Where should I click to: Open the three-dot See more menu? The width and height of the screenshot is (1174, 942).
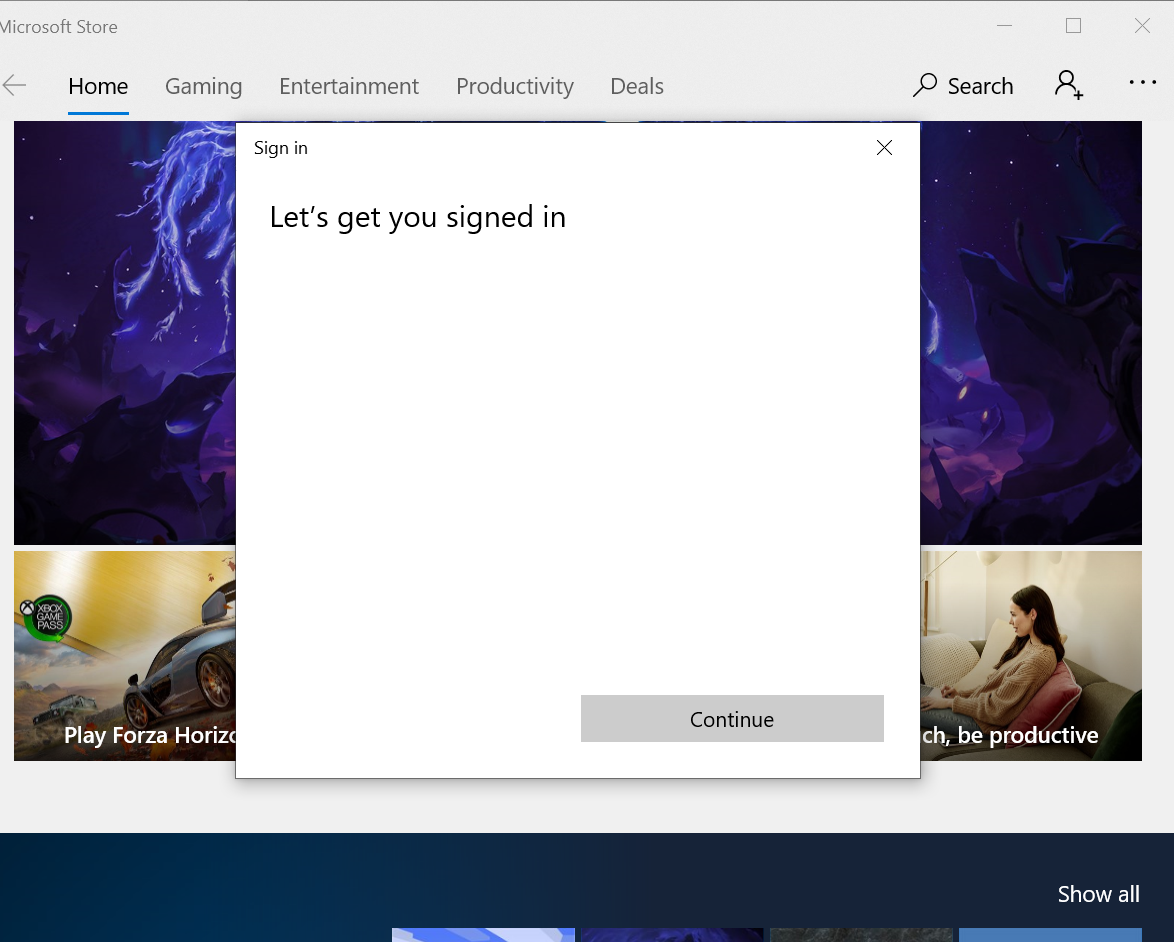pos(1143,82)
